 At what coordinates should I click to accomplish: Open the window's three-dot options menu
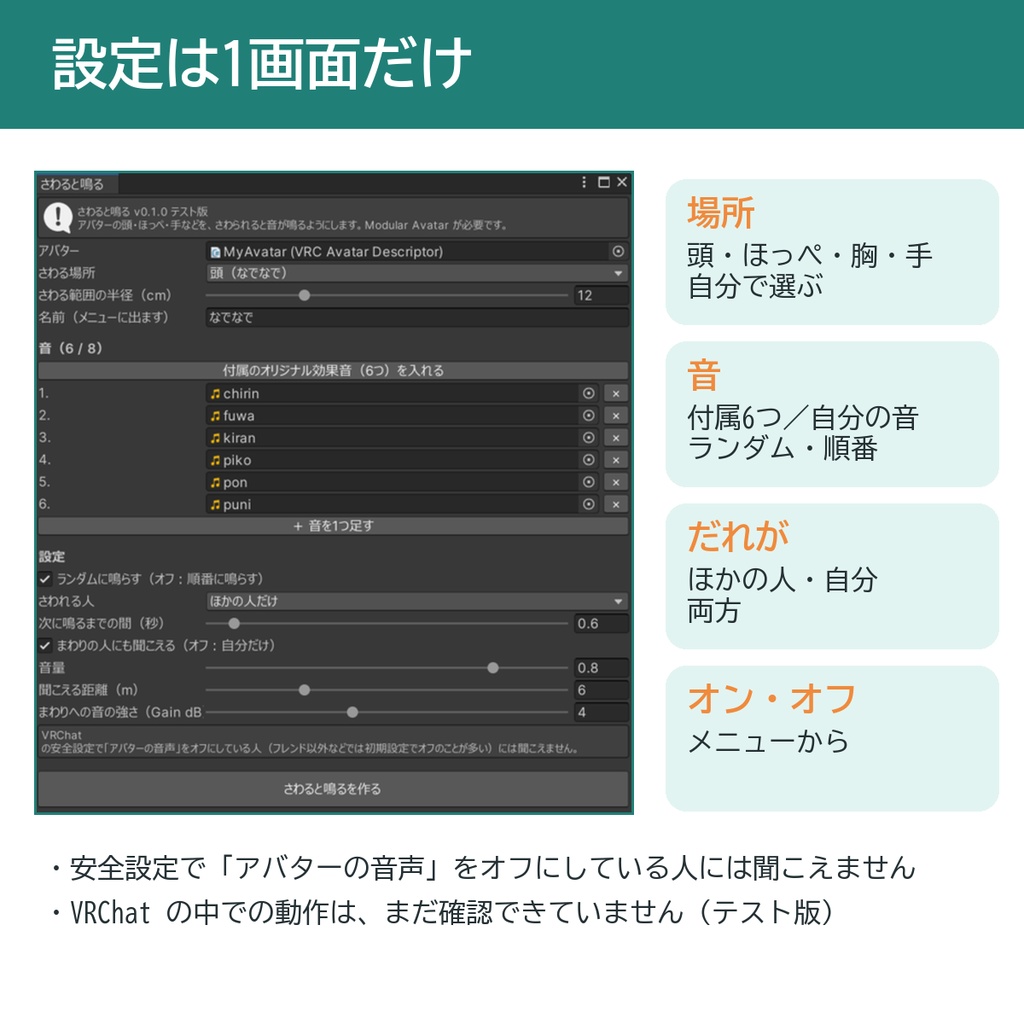[584, 182]
